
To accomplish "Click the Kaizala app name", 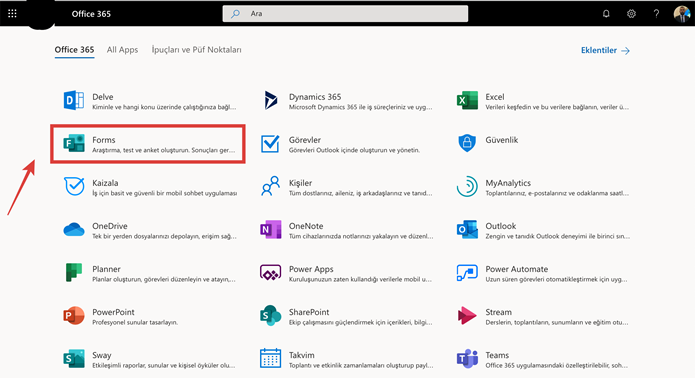I will tap(105, 183).
